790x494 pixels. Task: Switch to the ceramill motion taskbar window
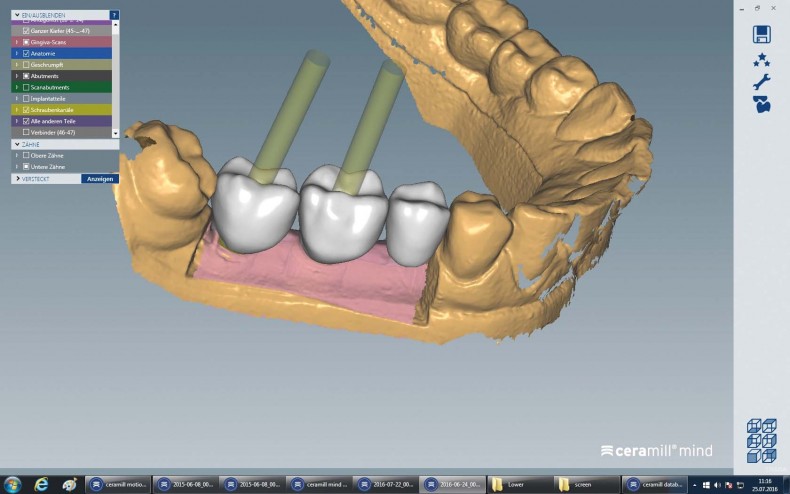click(118, 484)
